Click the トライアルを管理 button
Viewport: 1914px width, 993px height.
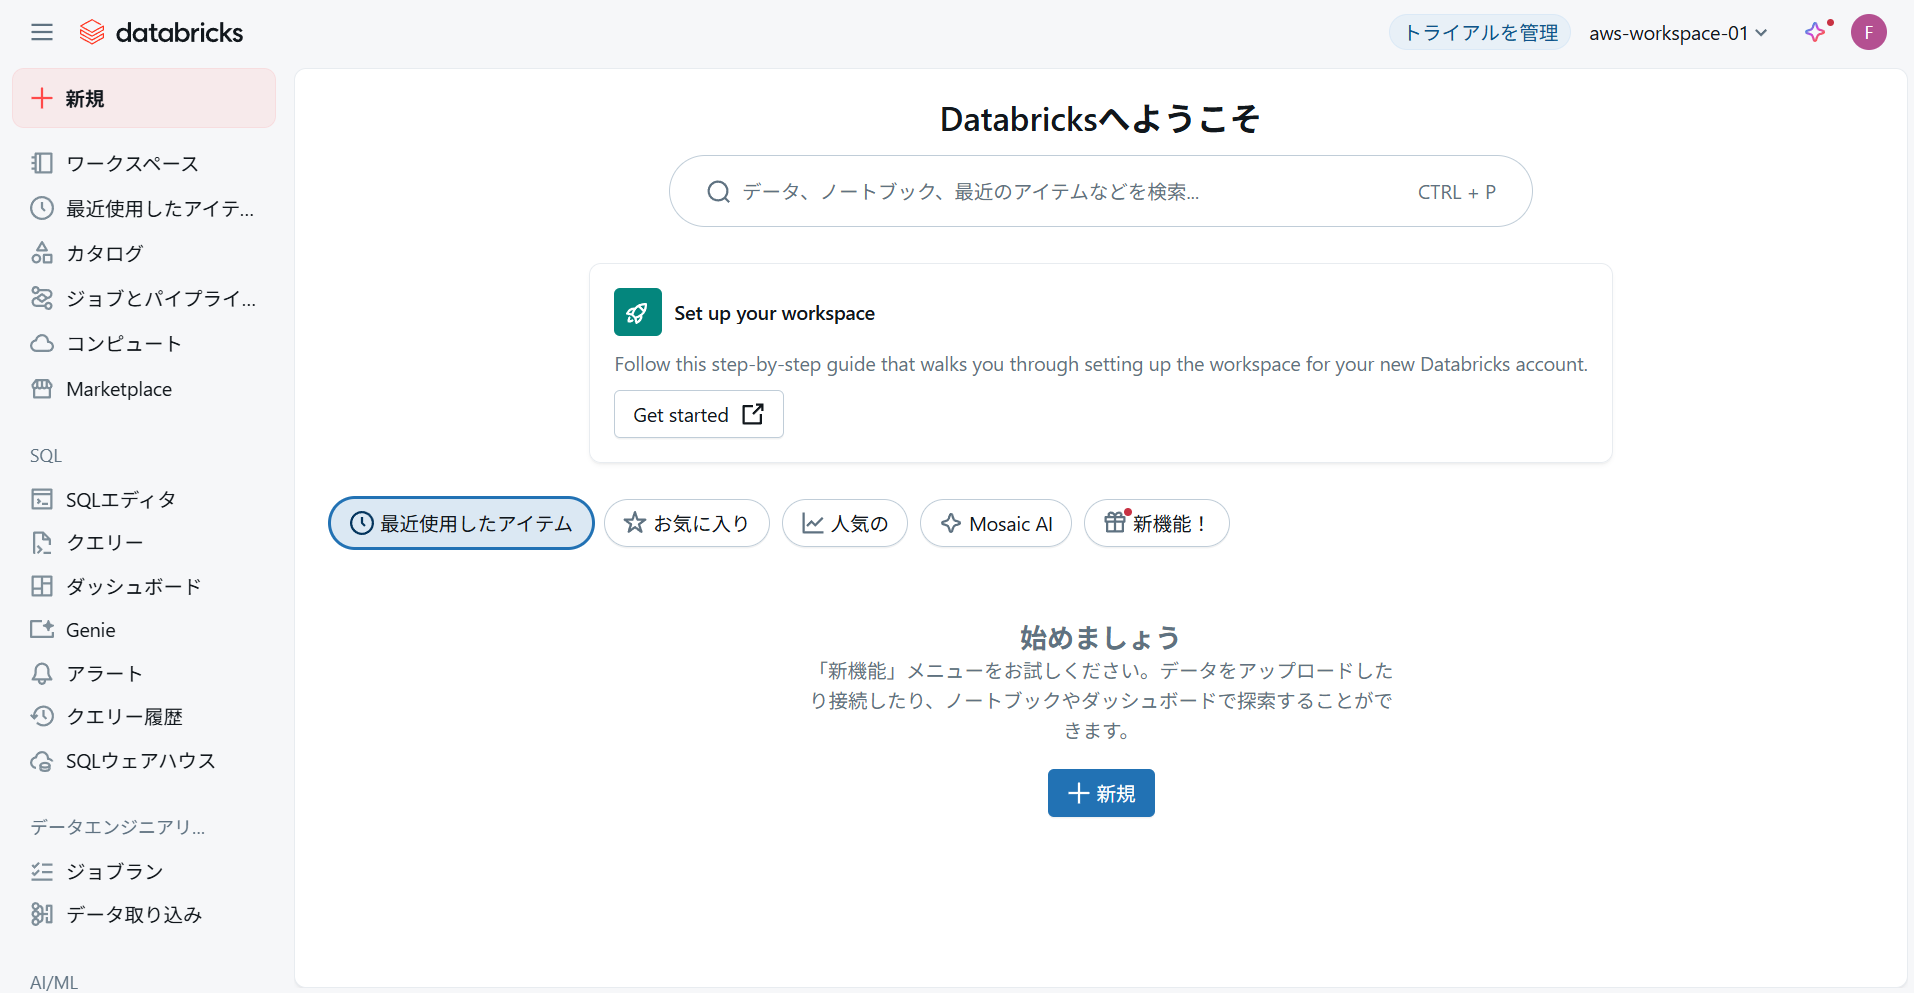click(x=1480, y=33)
